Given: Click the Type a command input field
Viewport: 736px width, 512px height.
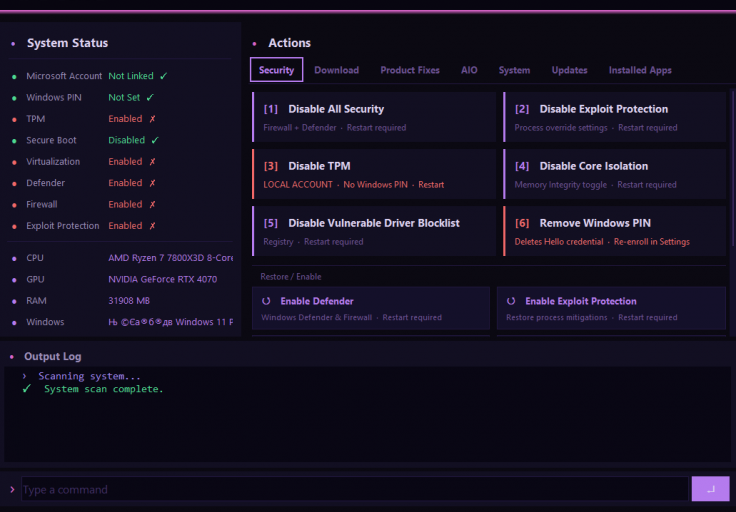Looking at the screenshot, I should coord(355,489).
